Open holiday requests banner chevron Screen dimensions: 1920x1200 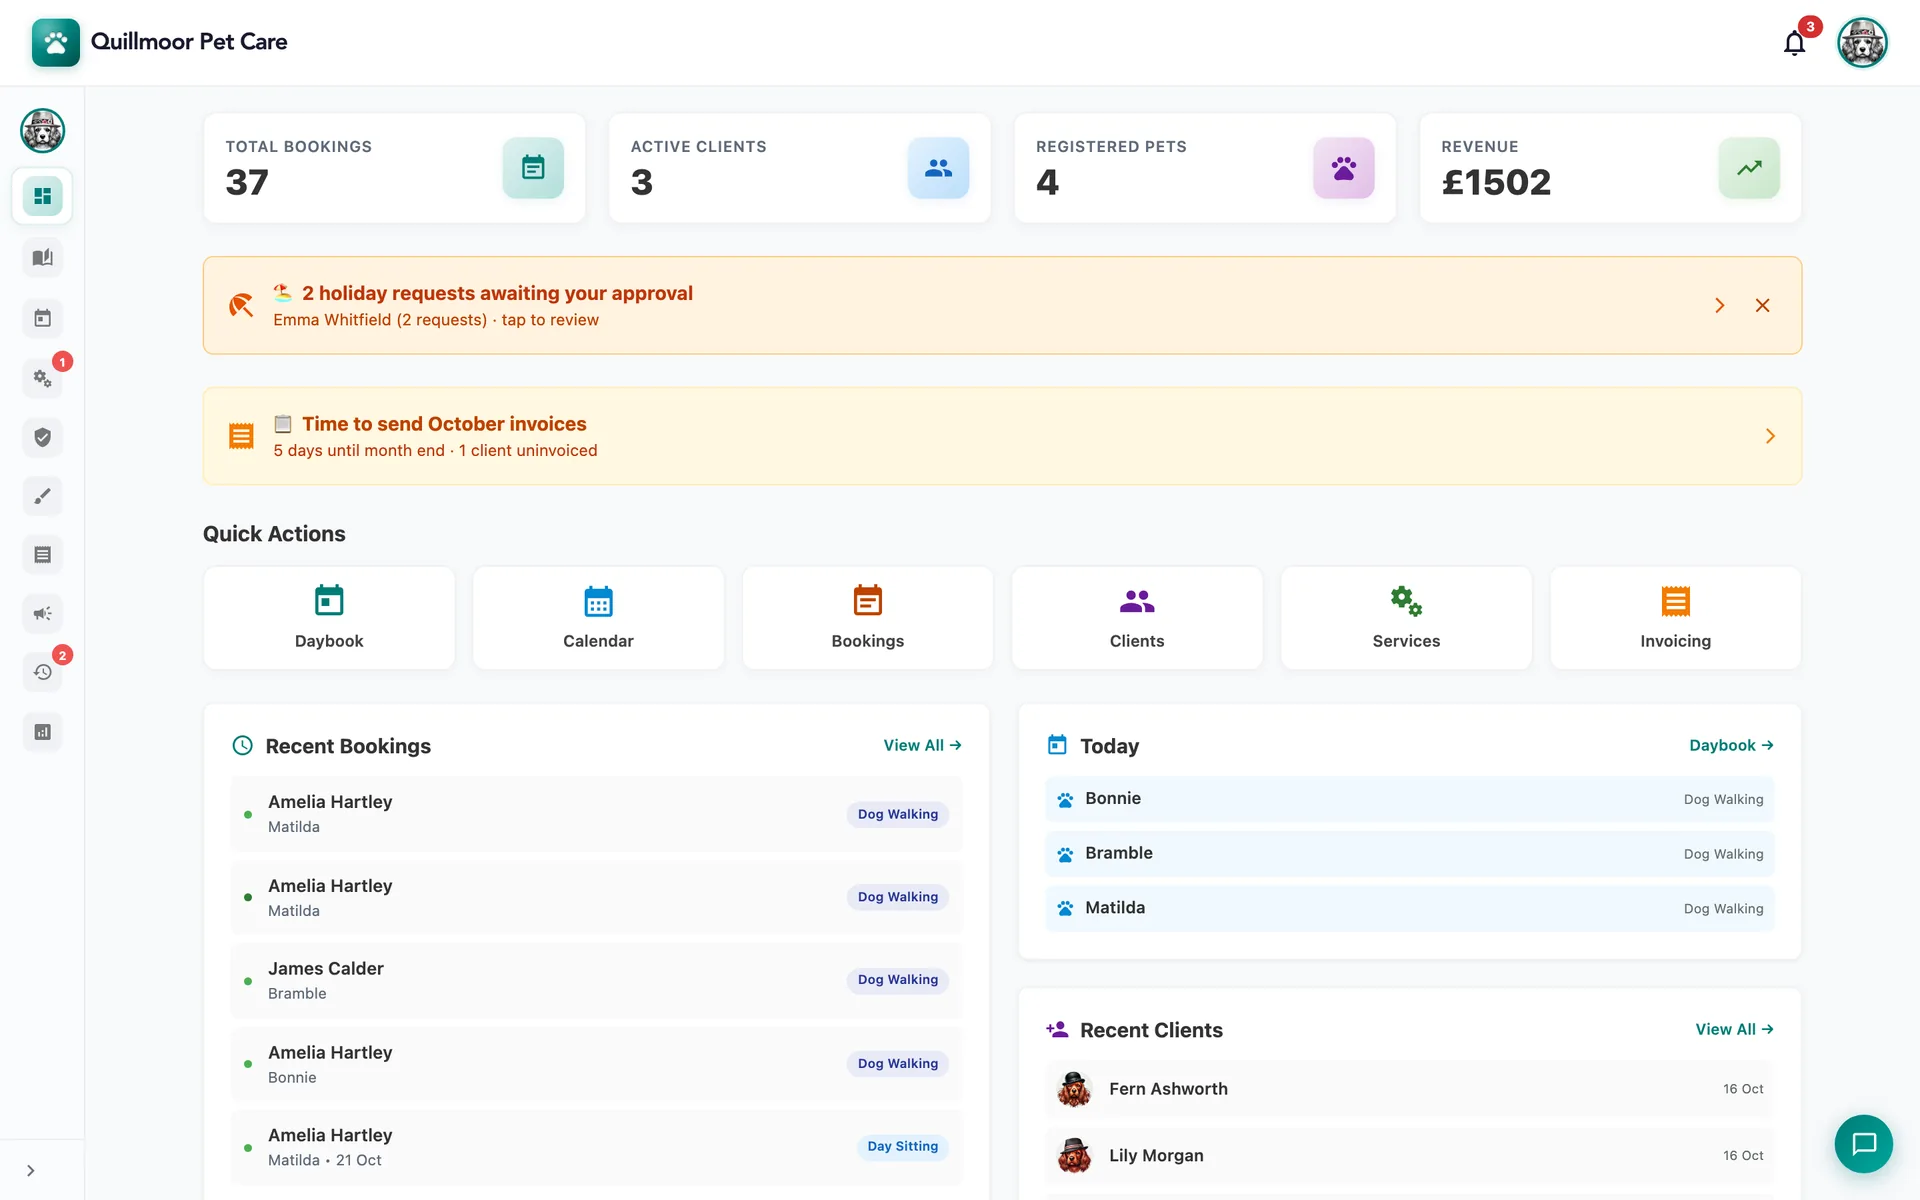(1720, 306)
